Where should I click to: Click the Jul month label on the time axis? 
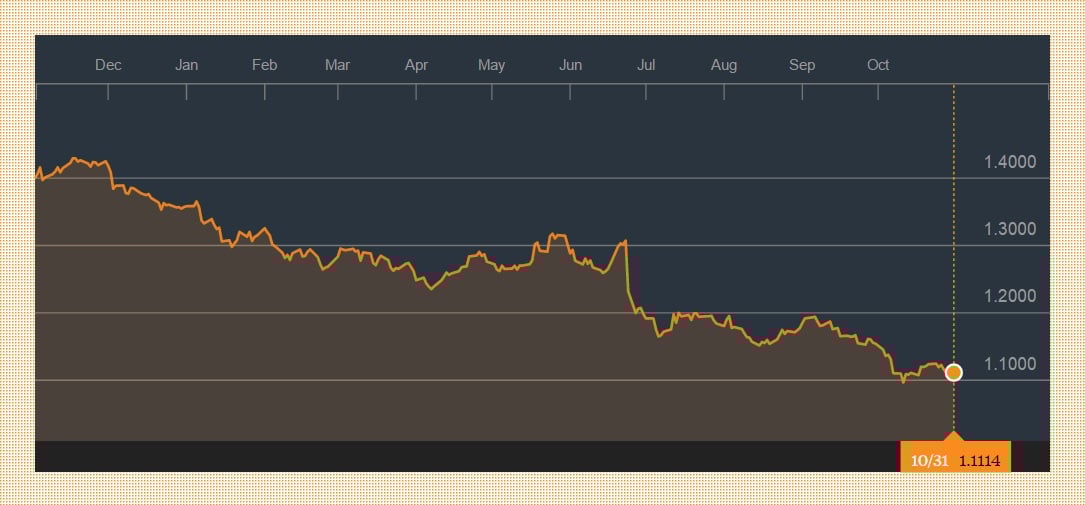pos(646,65)
